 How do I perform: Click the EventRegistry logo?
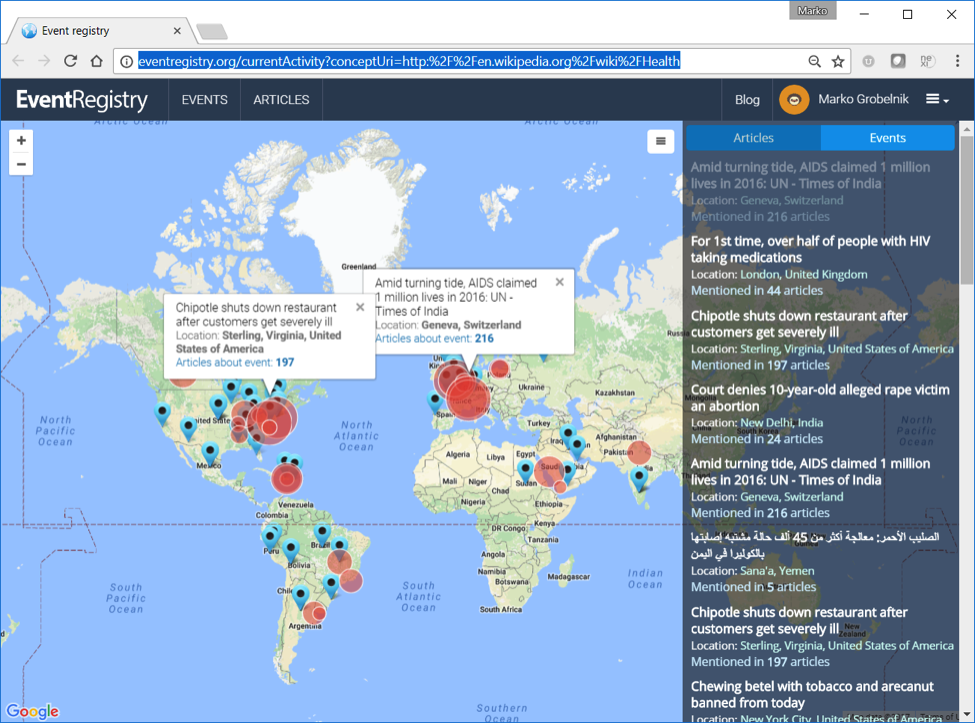[82, 100]
